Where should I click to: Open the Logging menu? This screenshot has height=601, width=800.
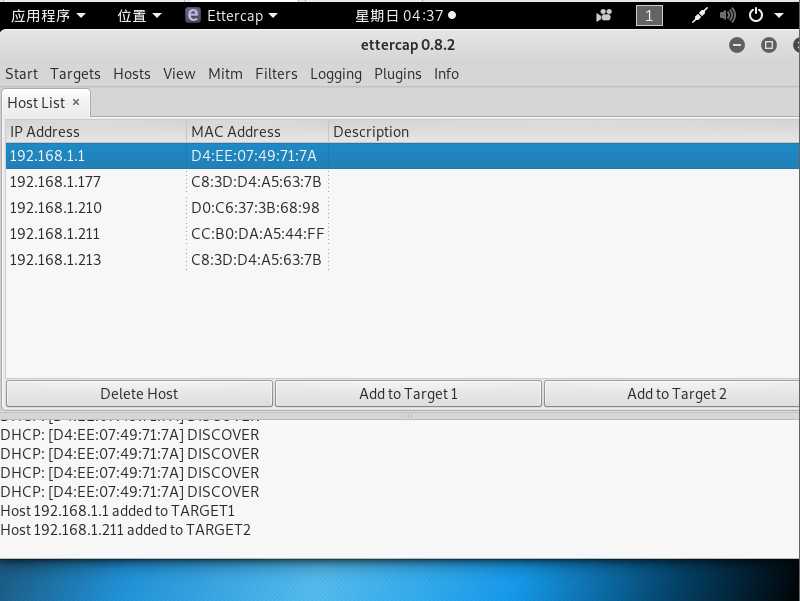pyautogui.click(x=336, y=74)
